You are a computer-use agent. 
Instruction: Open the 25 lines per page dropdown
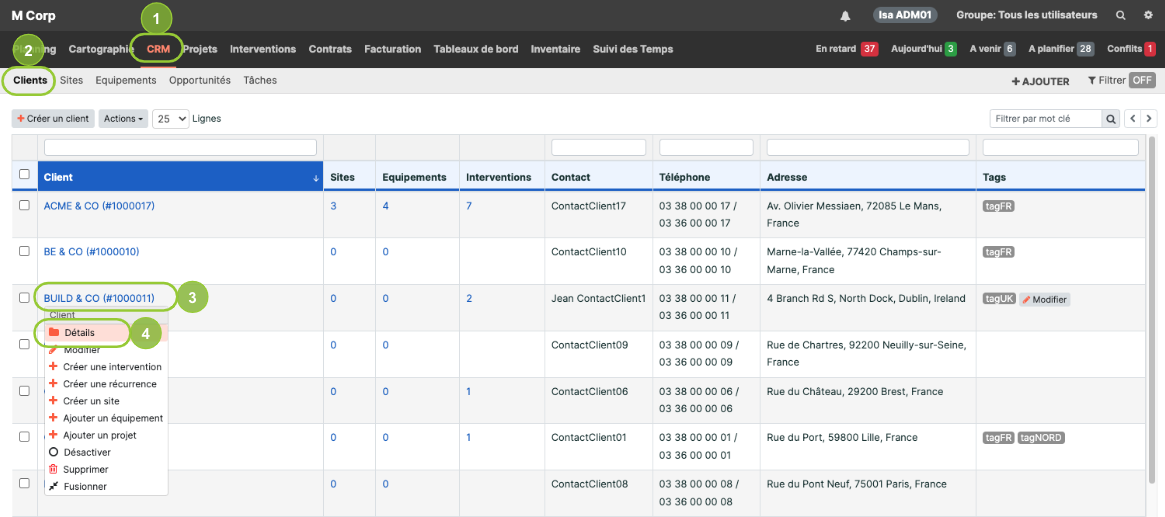(171, 119)
